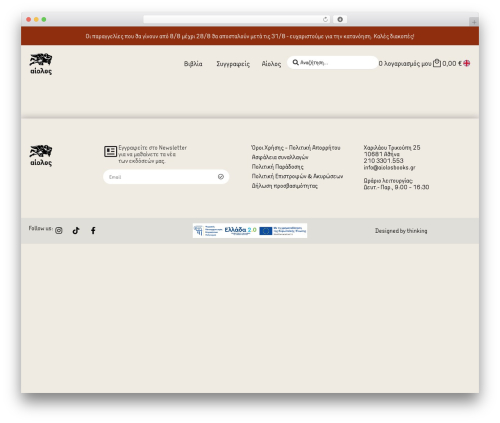The height and width of the screenshot is (423, 500).
Task: Open the shopping bag cart icon
Action: point(437,63)
